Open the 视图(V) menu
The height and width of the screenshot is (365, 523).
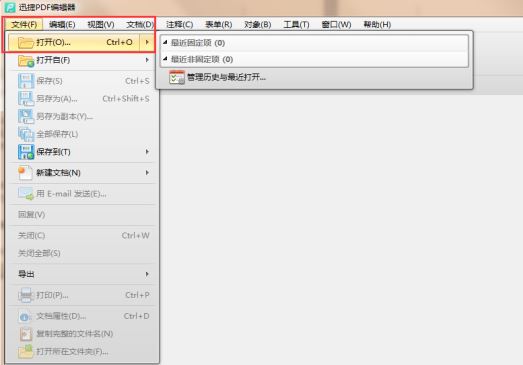click(101, 25)
